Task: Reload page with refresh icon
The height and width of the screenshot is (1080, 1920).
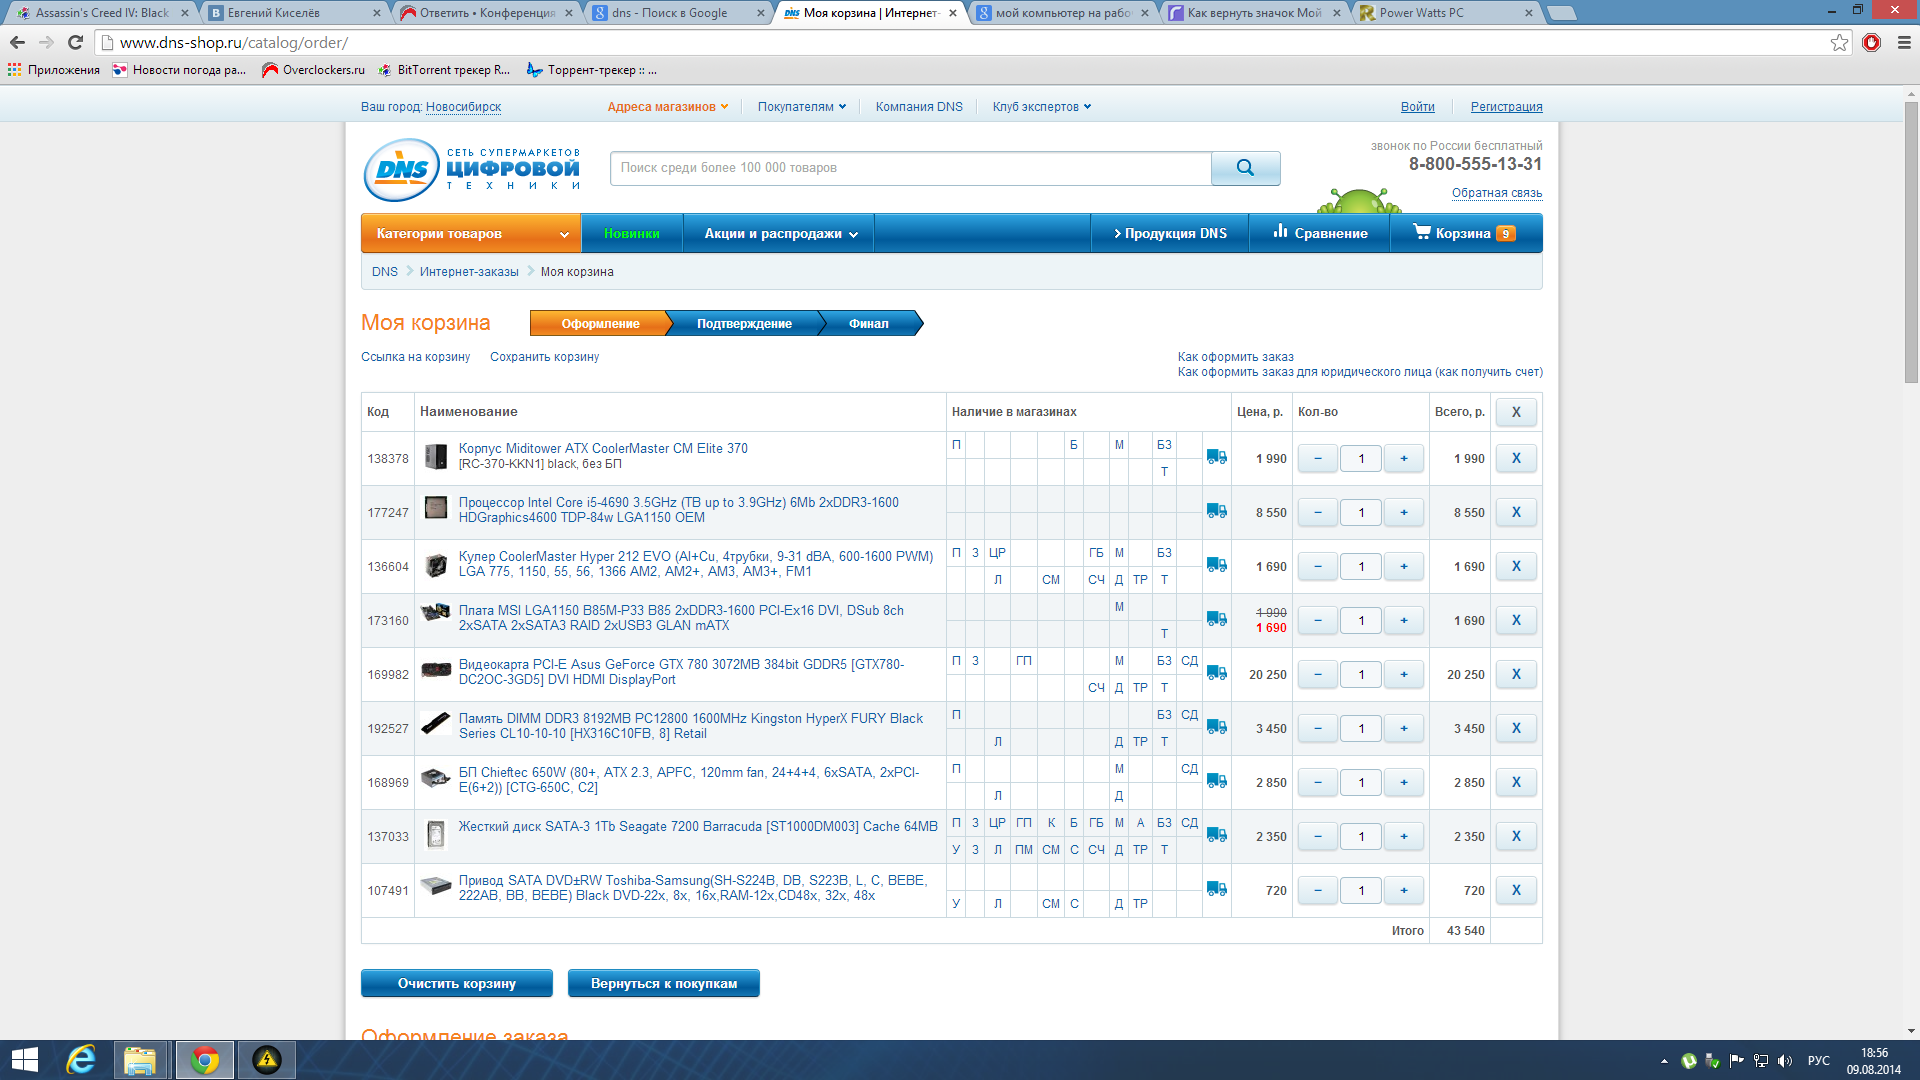Action: pos(75,42)
